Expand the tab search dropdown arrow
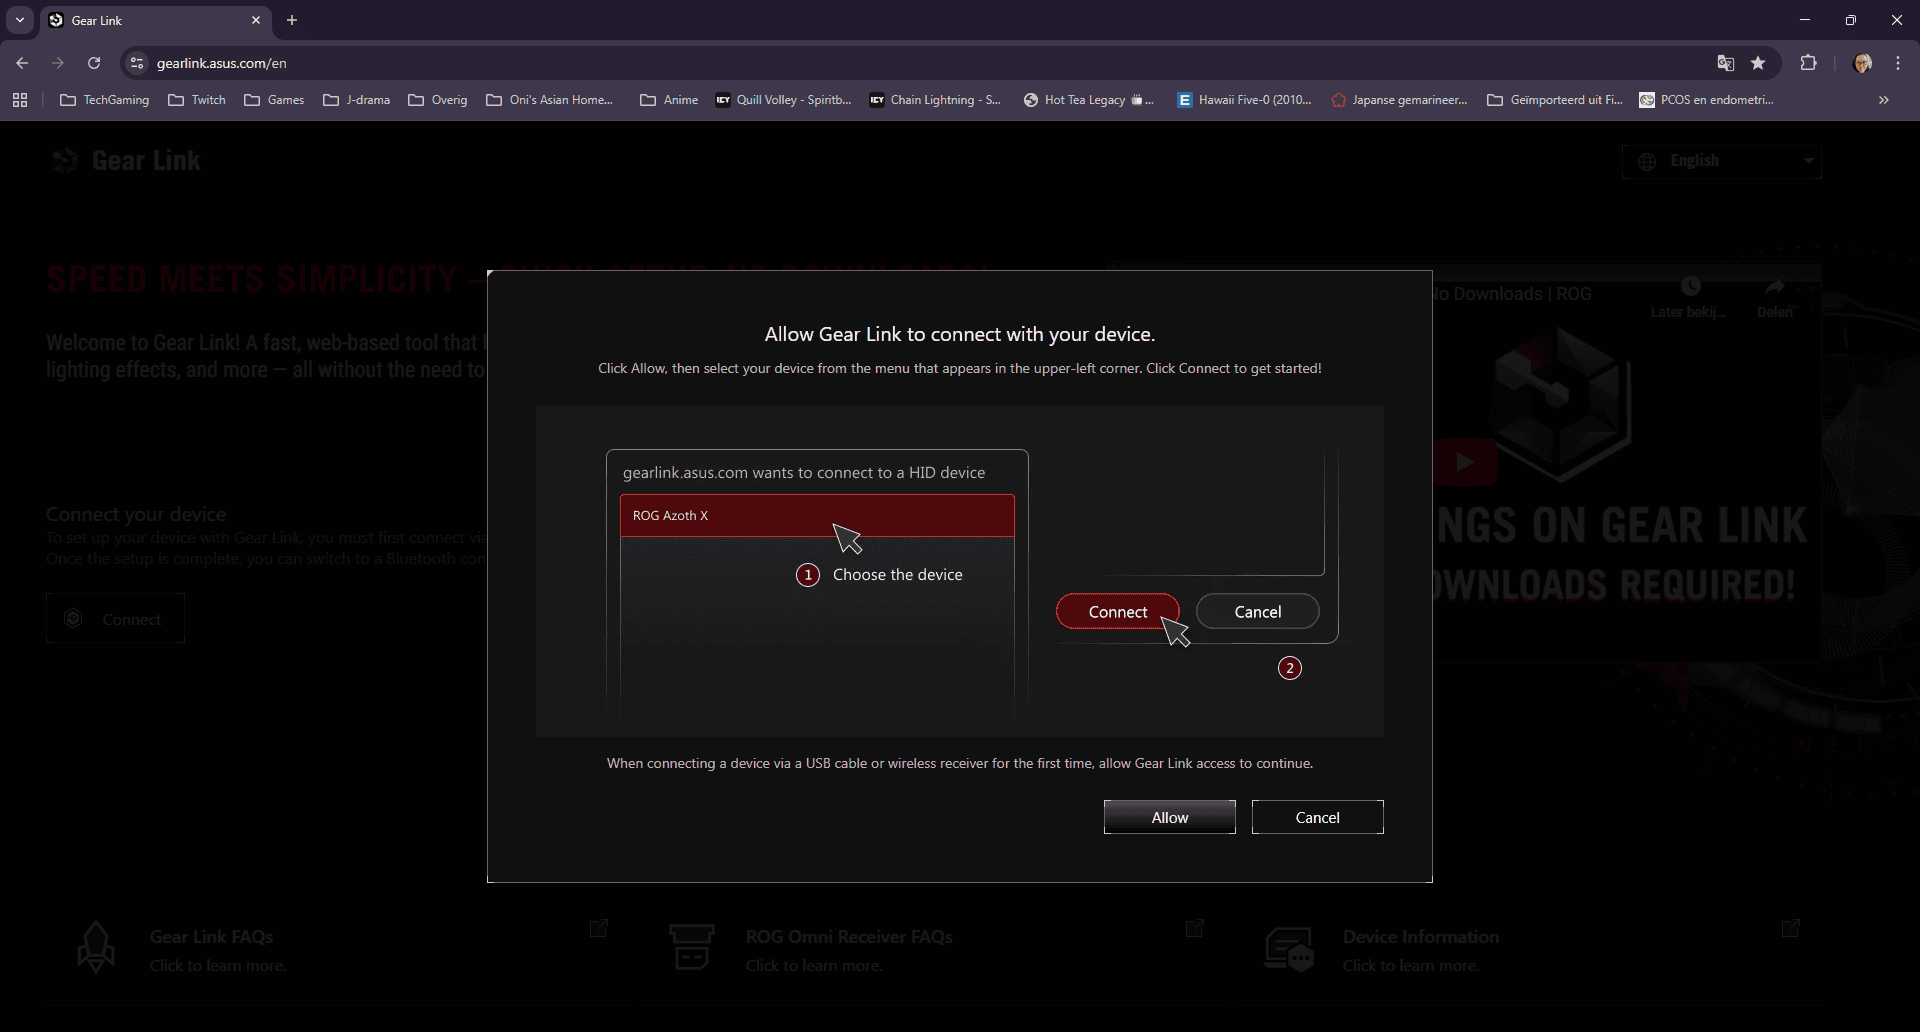The width and height of the screenshot is (1920, 1032). [20, 20]
